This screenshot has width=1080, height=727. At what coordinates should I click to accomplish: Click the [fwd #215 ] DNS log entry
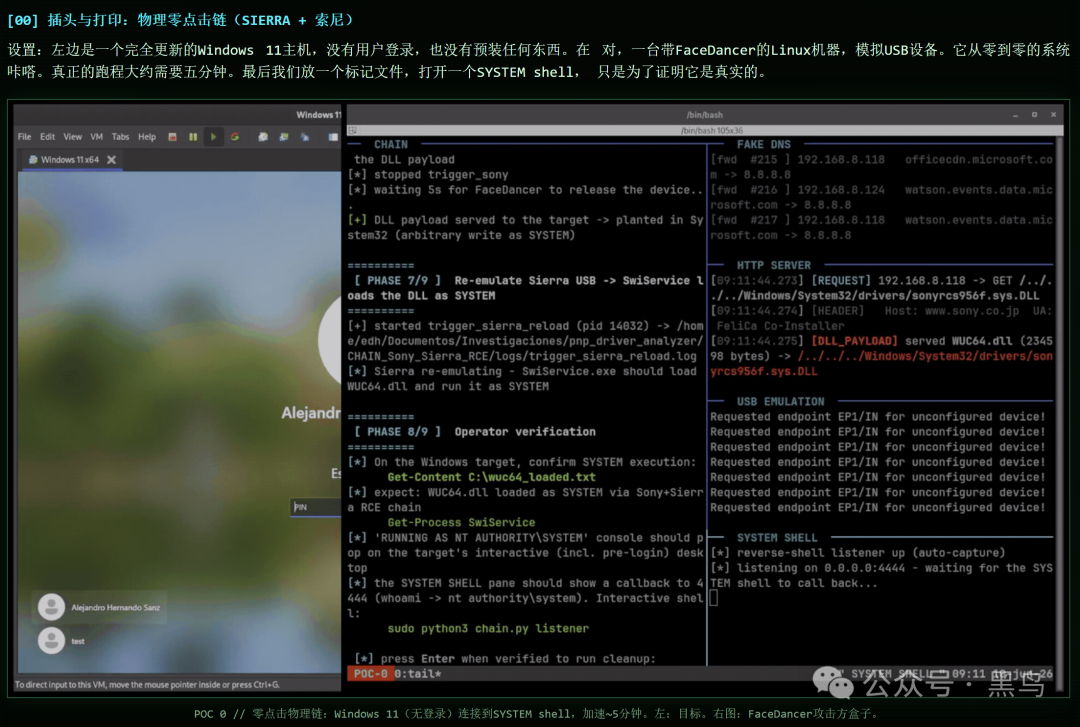[882, 167]
